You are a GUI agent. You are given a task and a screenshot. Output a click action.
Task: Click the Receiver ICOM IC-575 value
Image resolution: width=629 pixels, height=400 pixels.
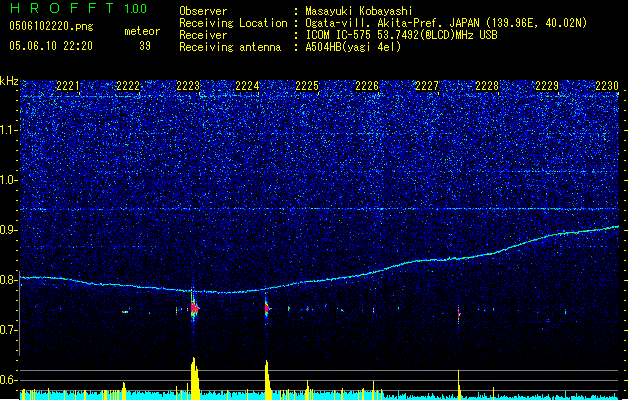(402, 35)
